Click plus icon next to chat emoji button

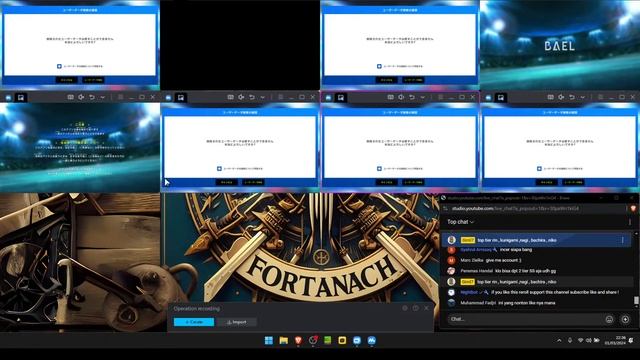point(625,320)
